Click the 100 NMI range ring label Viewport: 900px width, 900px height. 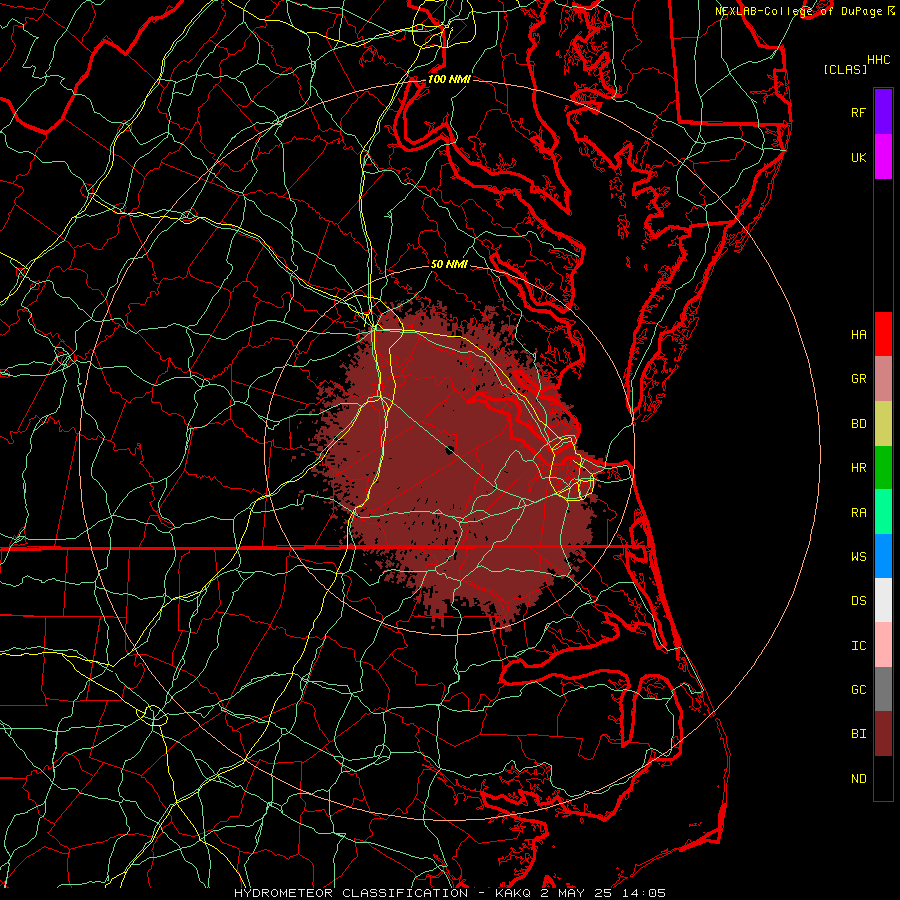click(x=449, y=79)
